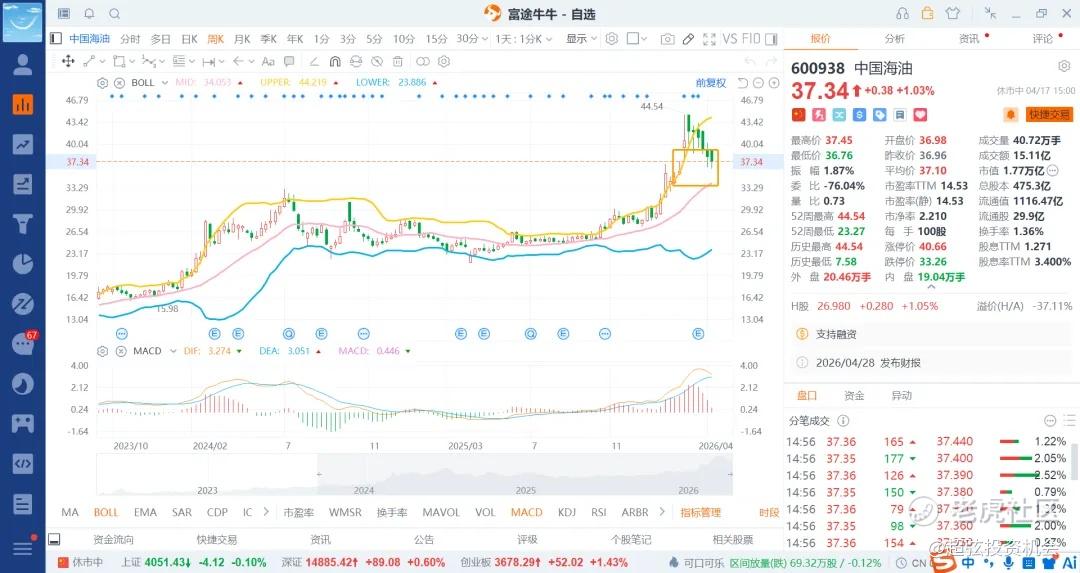Switch to 日K chart period
This screenshot has height=573, width=1080.
[x=189, y=39]
